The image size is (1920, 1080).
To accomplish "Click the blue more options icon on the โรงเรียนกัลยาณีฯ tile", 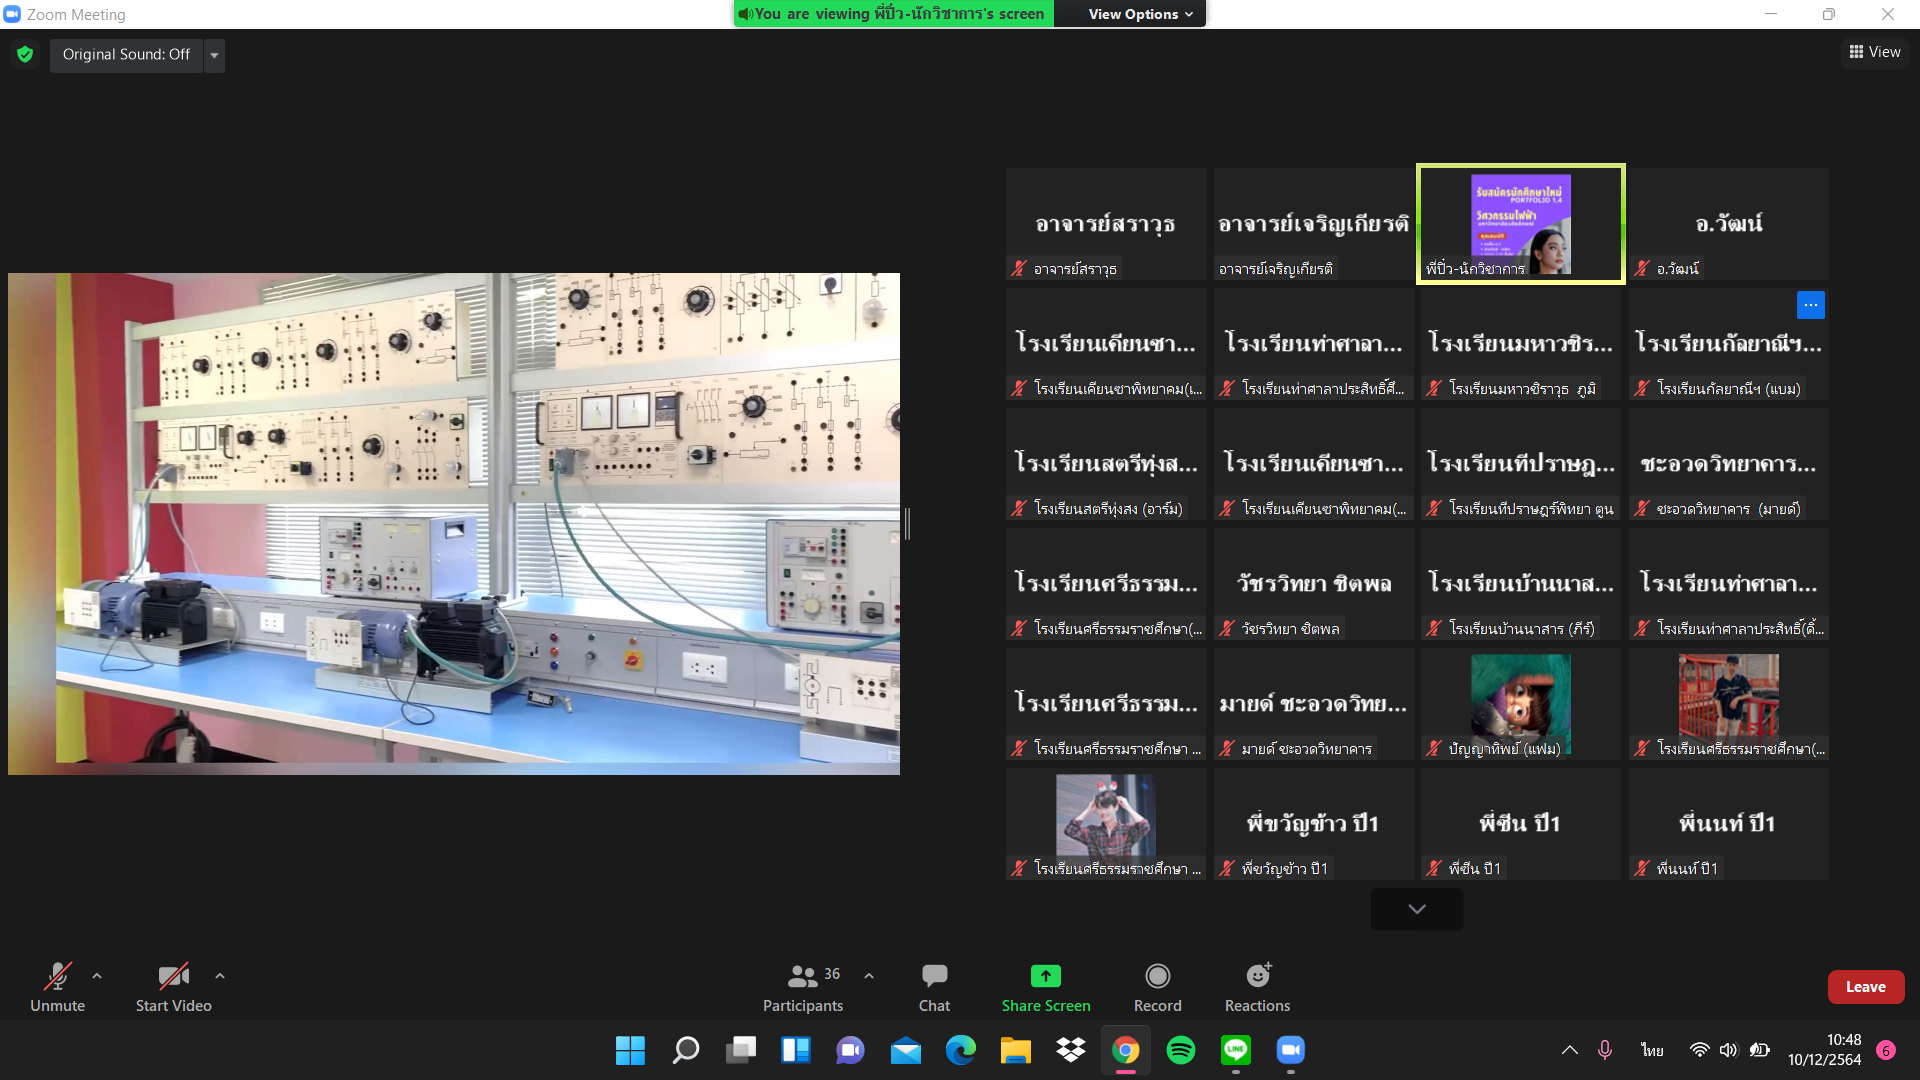I will pos(1810,305).
